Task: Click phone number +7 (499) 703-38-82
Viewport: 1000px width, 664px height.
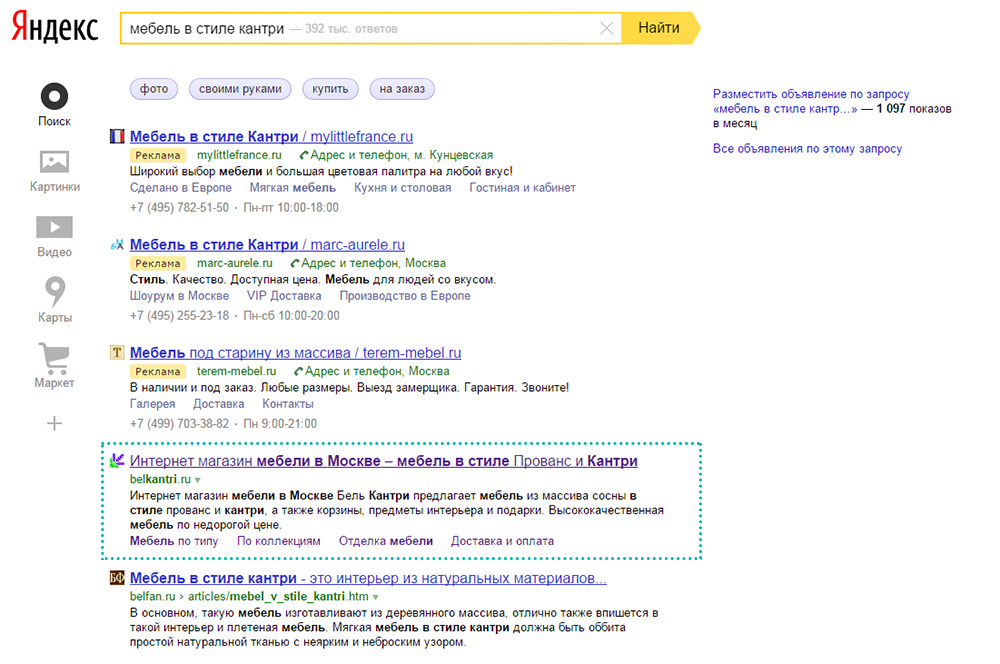Action: pyautogui.click(x=179, y=424)
